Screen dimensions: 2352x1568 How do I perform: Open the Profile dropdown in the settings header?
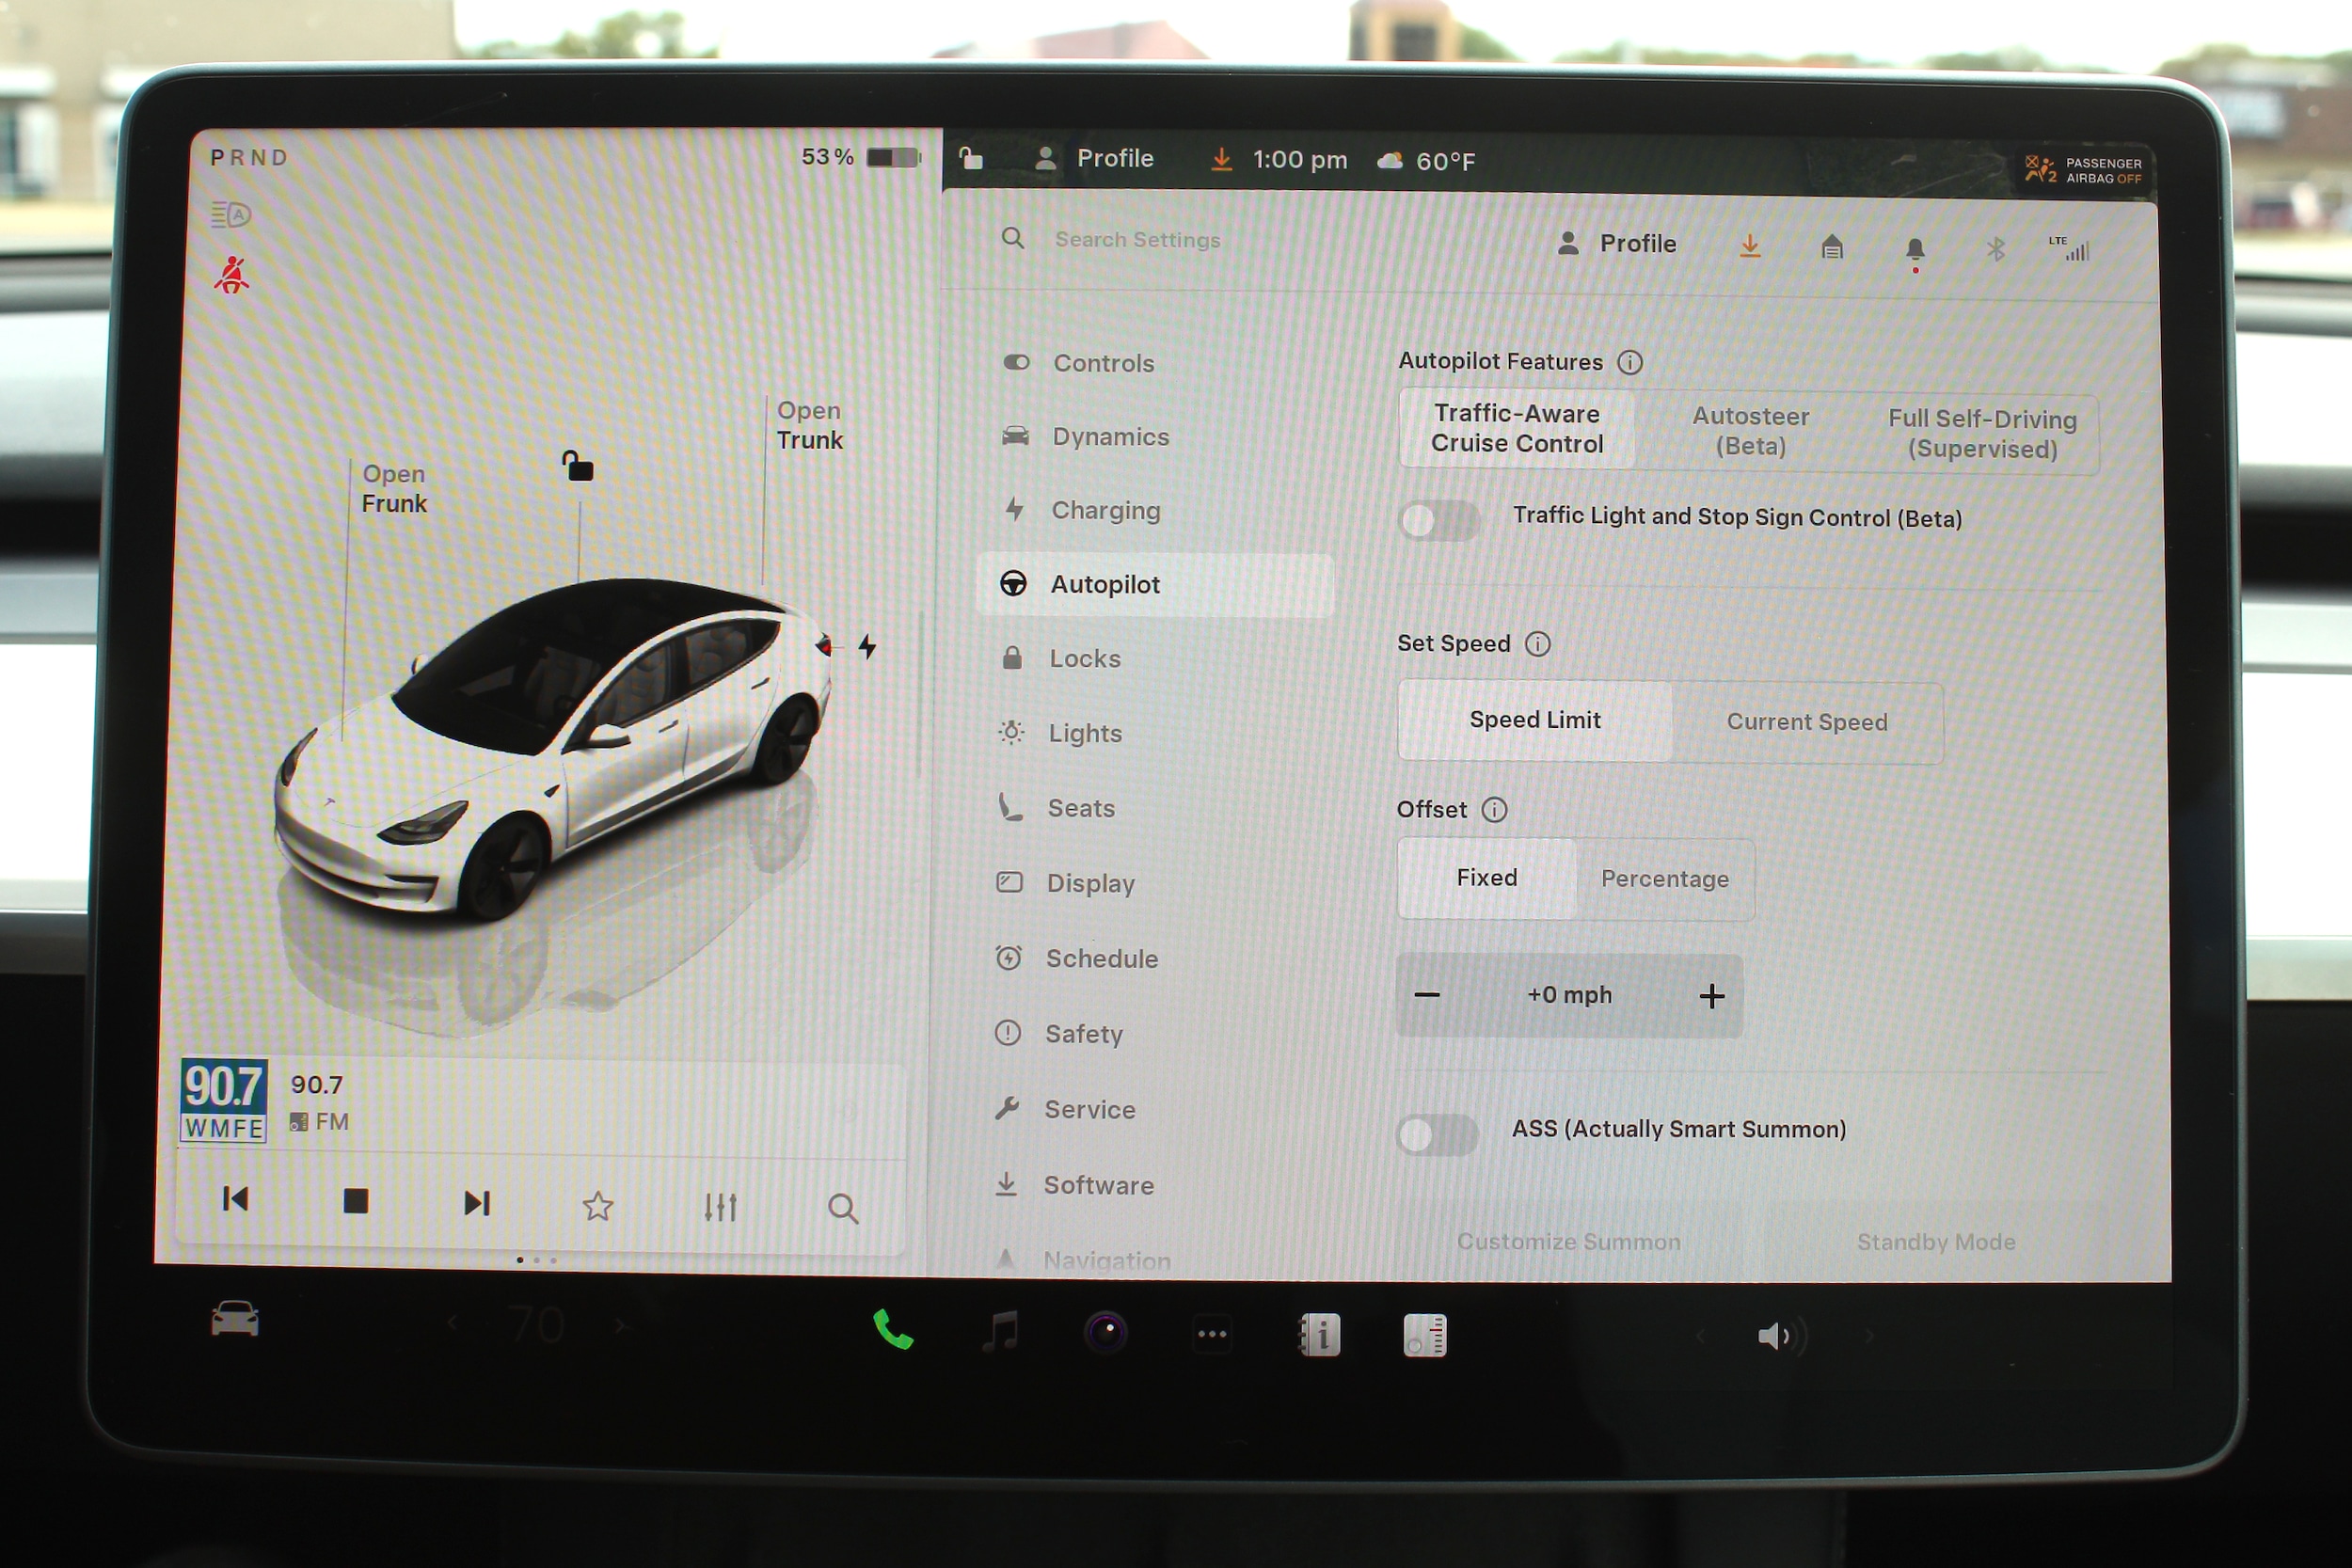[1617, 244]
